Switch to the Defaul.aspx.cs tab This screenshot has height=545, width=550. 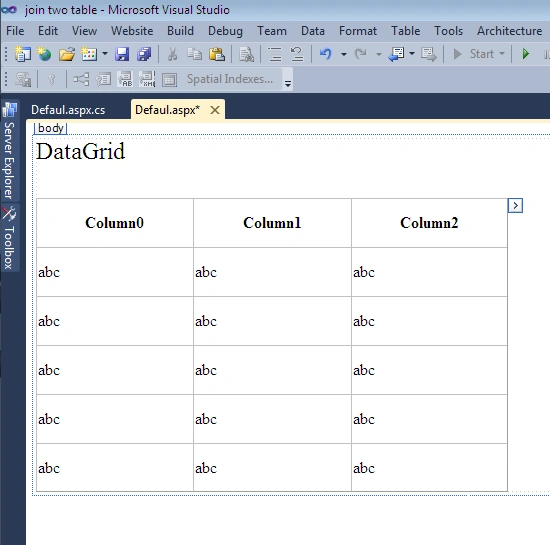click(x=68, y=110)
